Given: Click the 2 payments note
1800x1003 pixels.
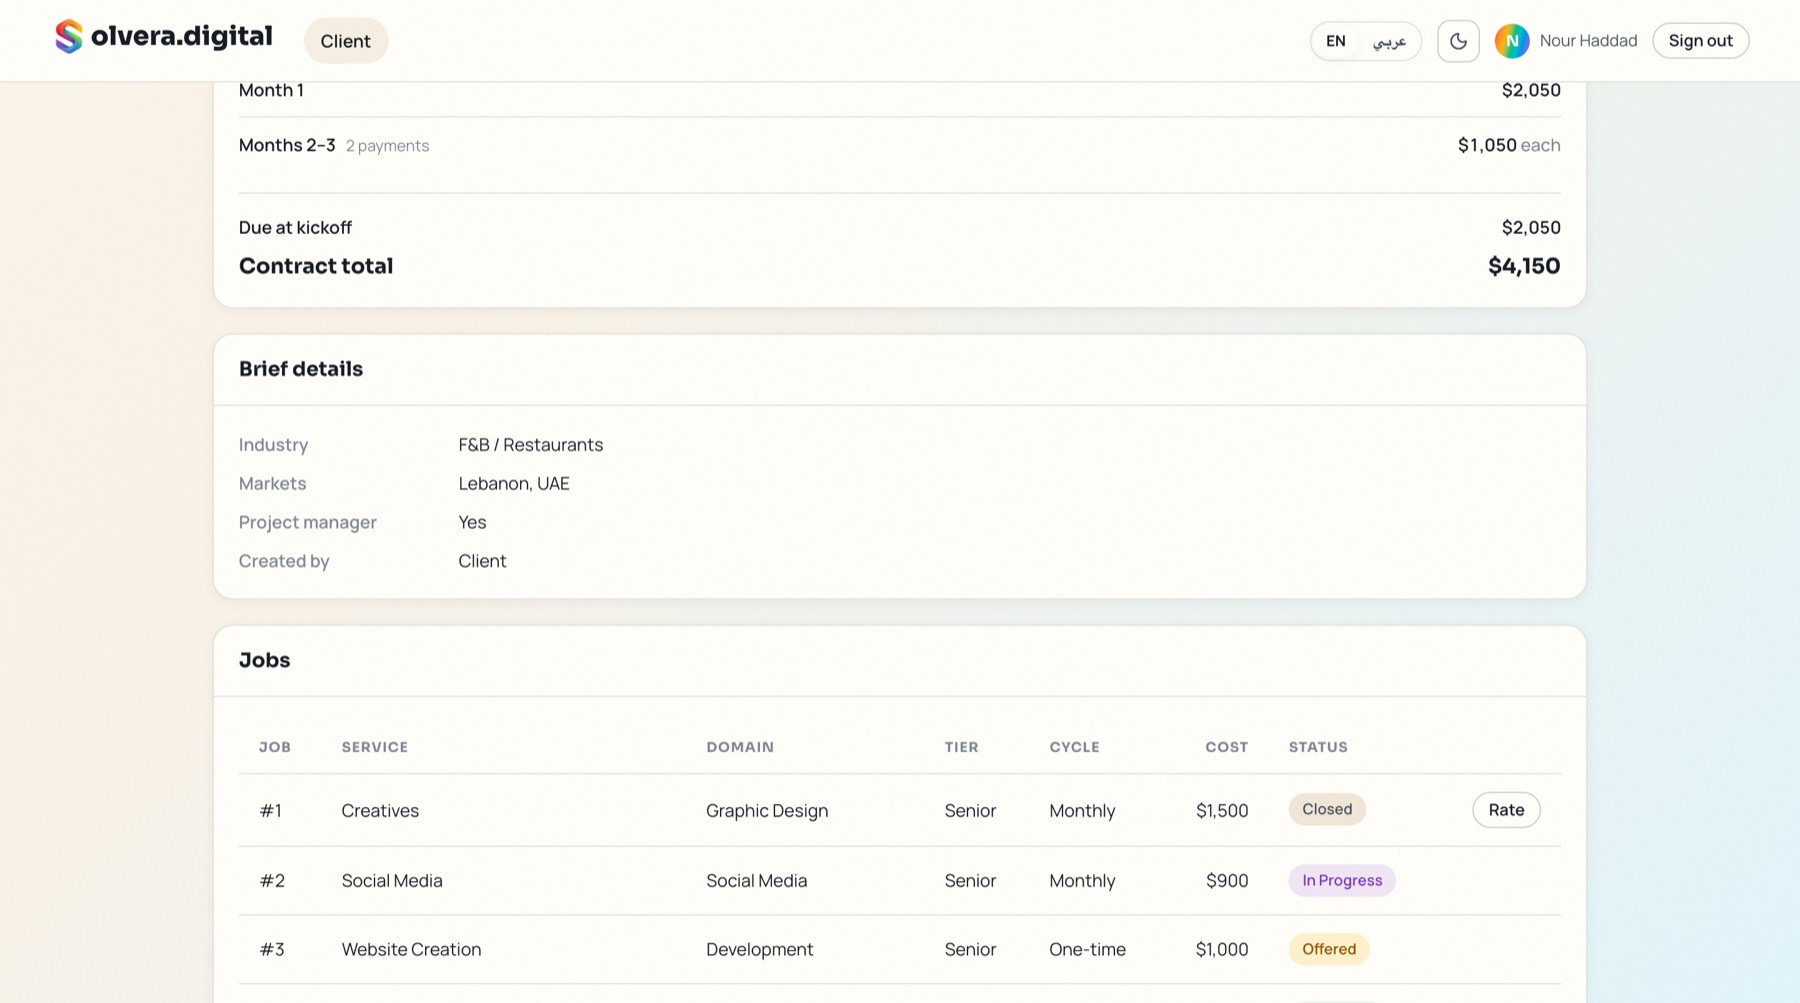Looking at the screenshot, I should pos(387,146).
